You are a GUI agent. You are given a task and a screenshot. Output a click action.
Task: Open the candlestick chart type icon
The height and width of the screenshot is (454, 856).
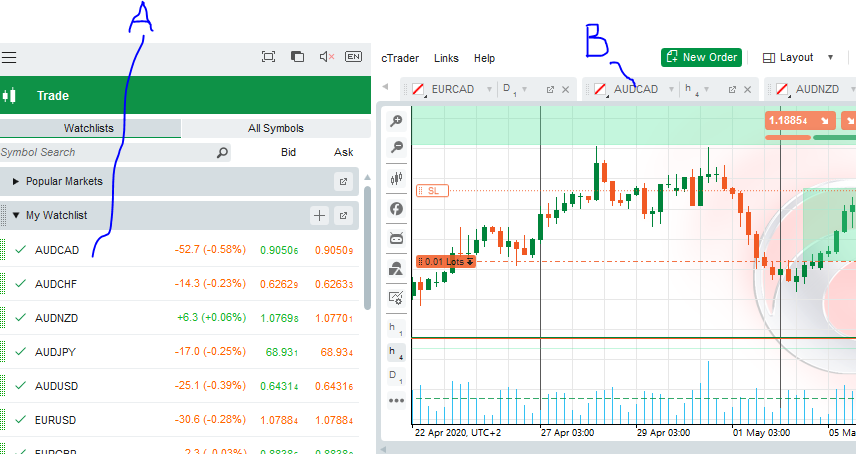(396, 178)
